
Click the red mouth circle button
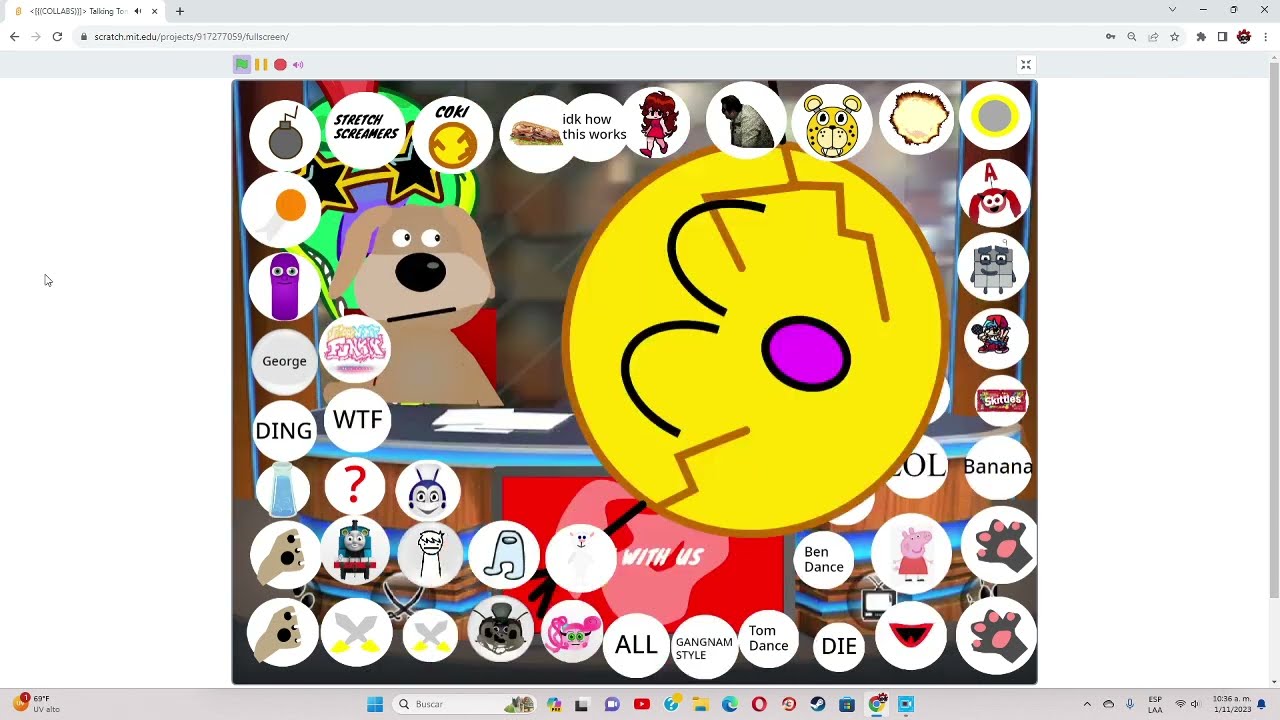(910, 635)
